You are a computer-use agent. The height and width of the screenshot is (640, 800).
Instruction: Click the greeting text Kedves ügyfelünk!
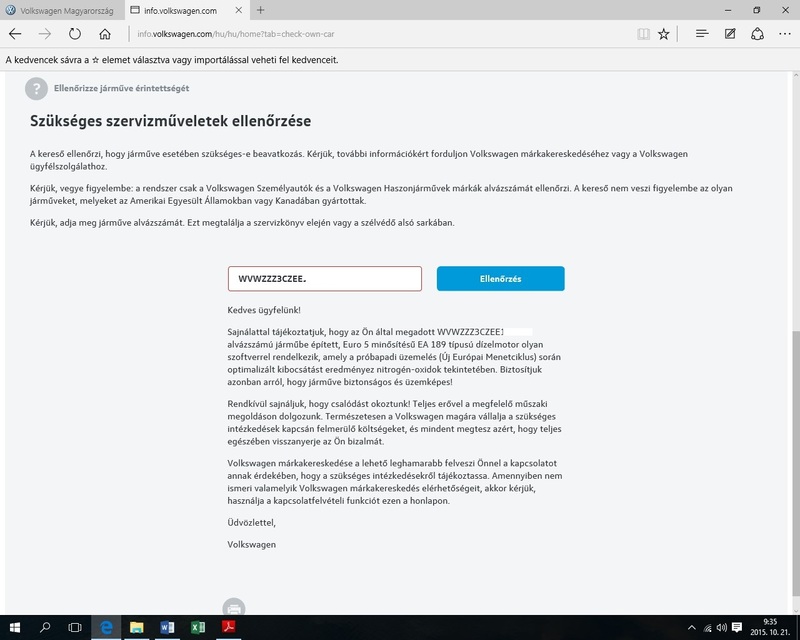click(x=264, y=310)
